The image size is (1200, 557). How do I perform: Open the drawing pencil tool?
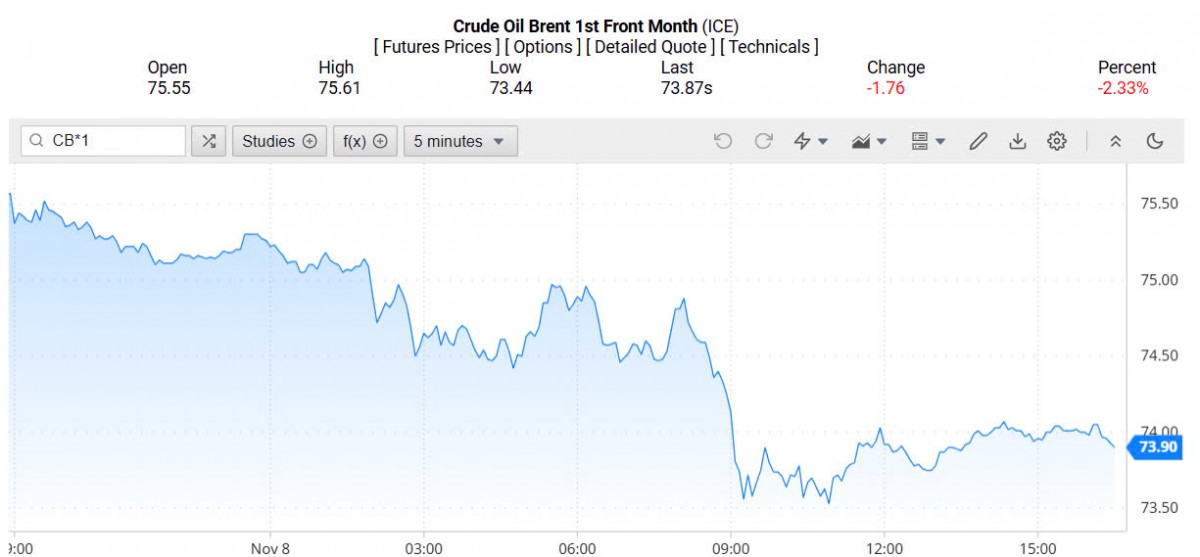pos(979,141)
